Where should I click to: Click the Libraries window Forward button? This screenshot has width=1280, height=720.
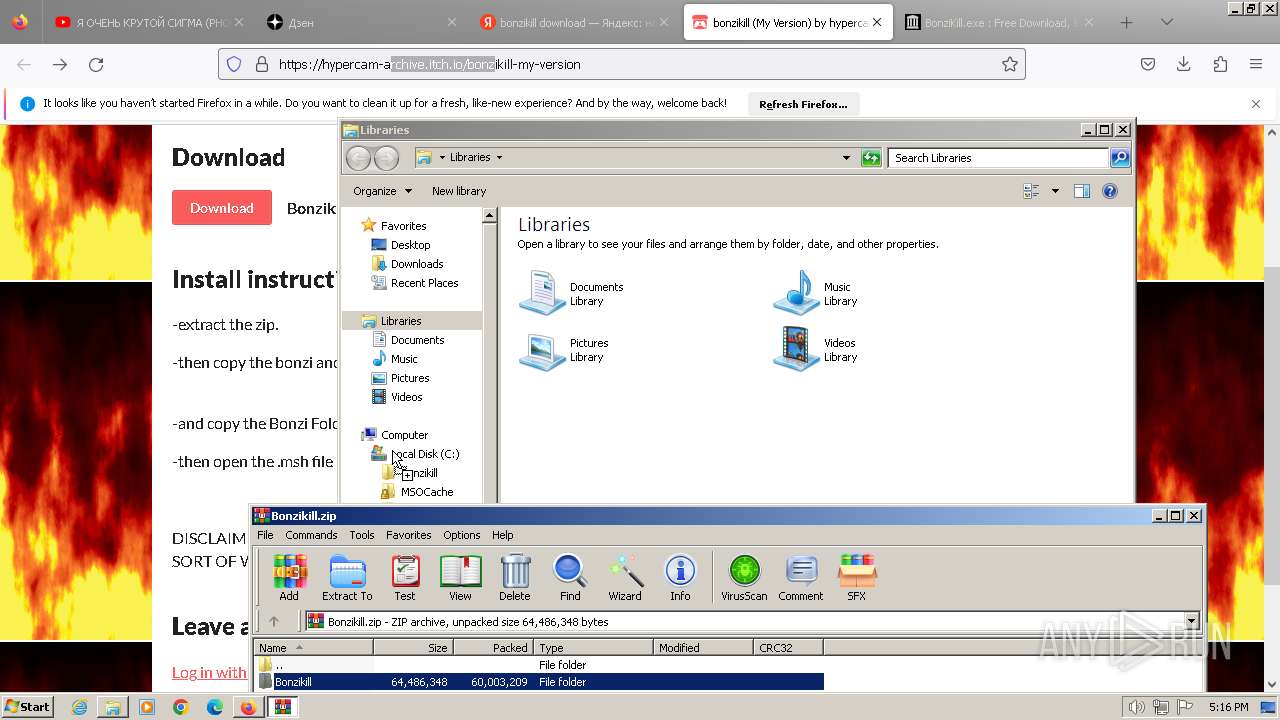coord(386,158)
